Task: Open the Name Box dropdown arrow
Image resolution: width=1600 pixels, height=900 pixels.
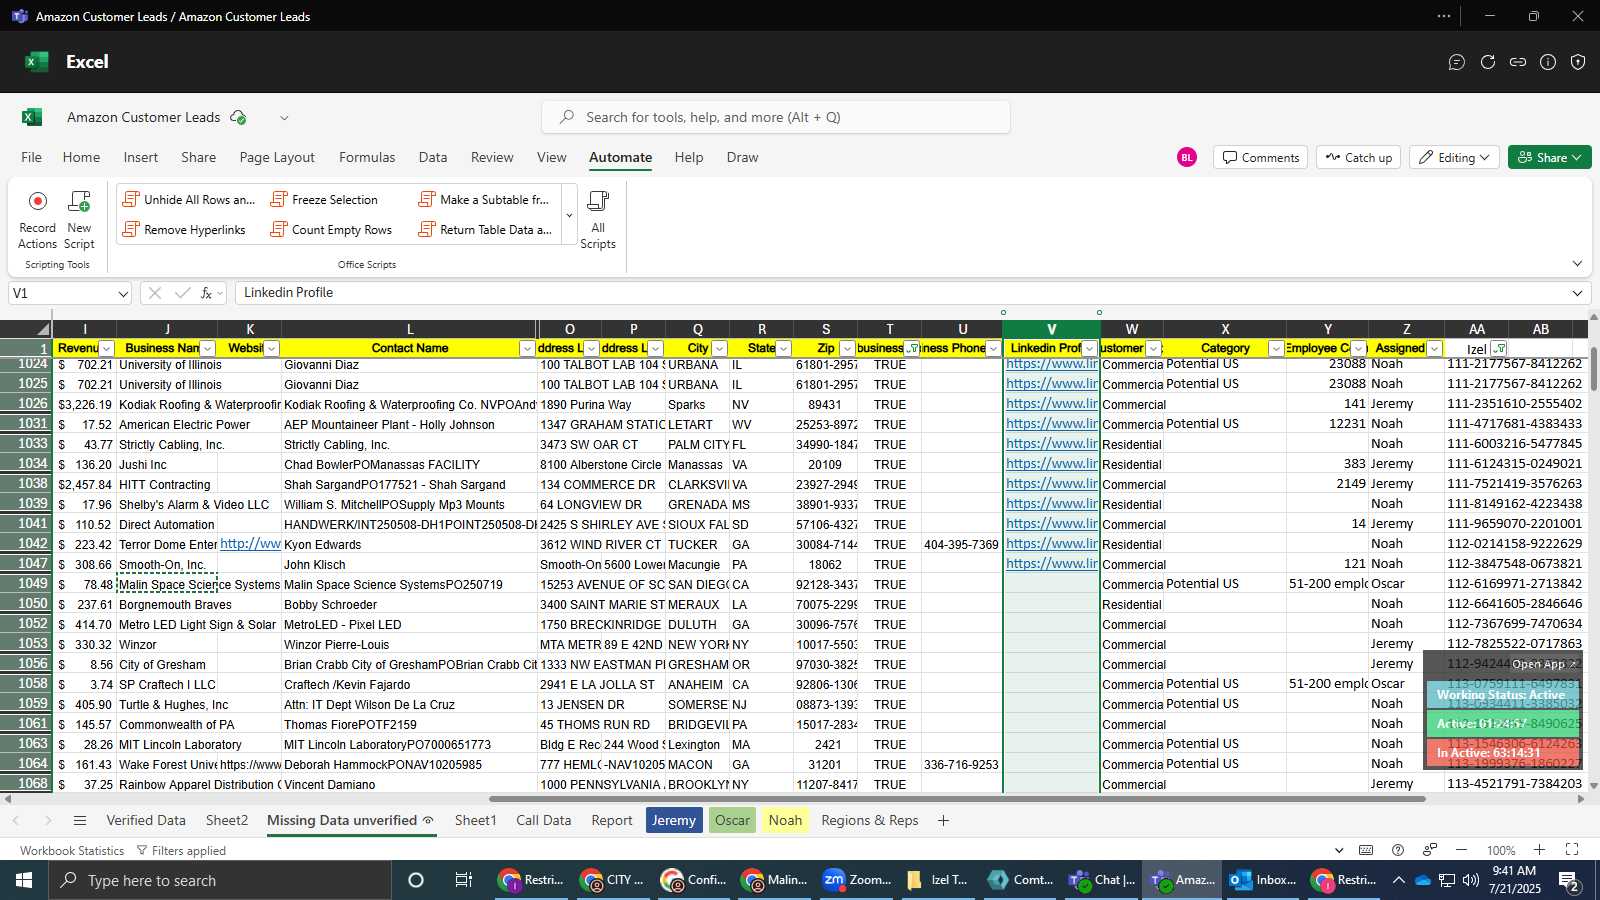Action: pyautogui.click(x=123, y=294)
